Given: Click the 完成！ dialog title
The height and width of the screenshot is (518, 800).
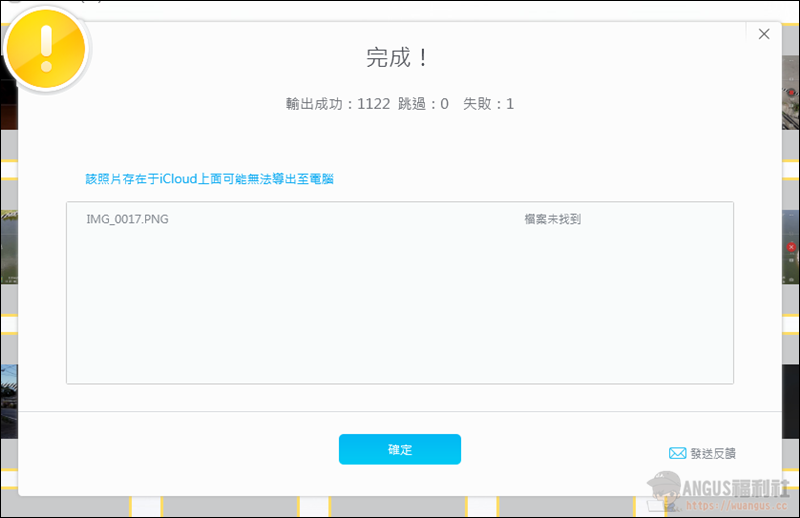Looking at the screenshot, I should pyautogui.click(x=399, y=57).
